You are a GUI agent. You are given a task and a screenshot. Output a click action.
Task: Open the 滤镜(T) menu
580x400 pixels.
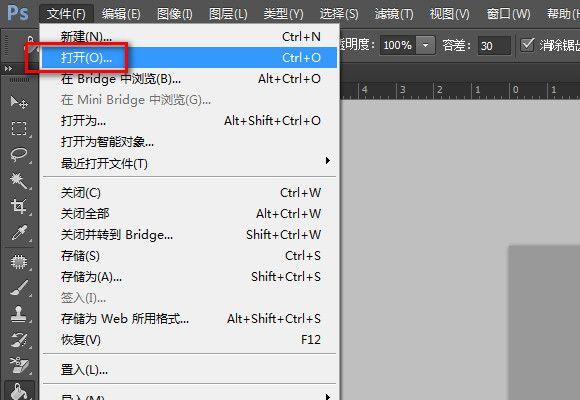click(394, 14)
